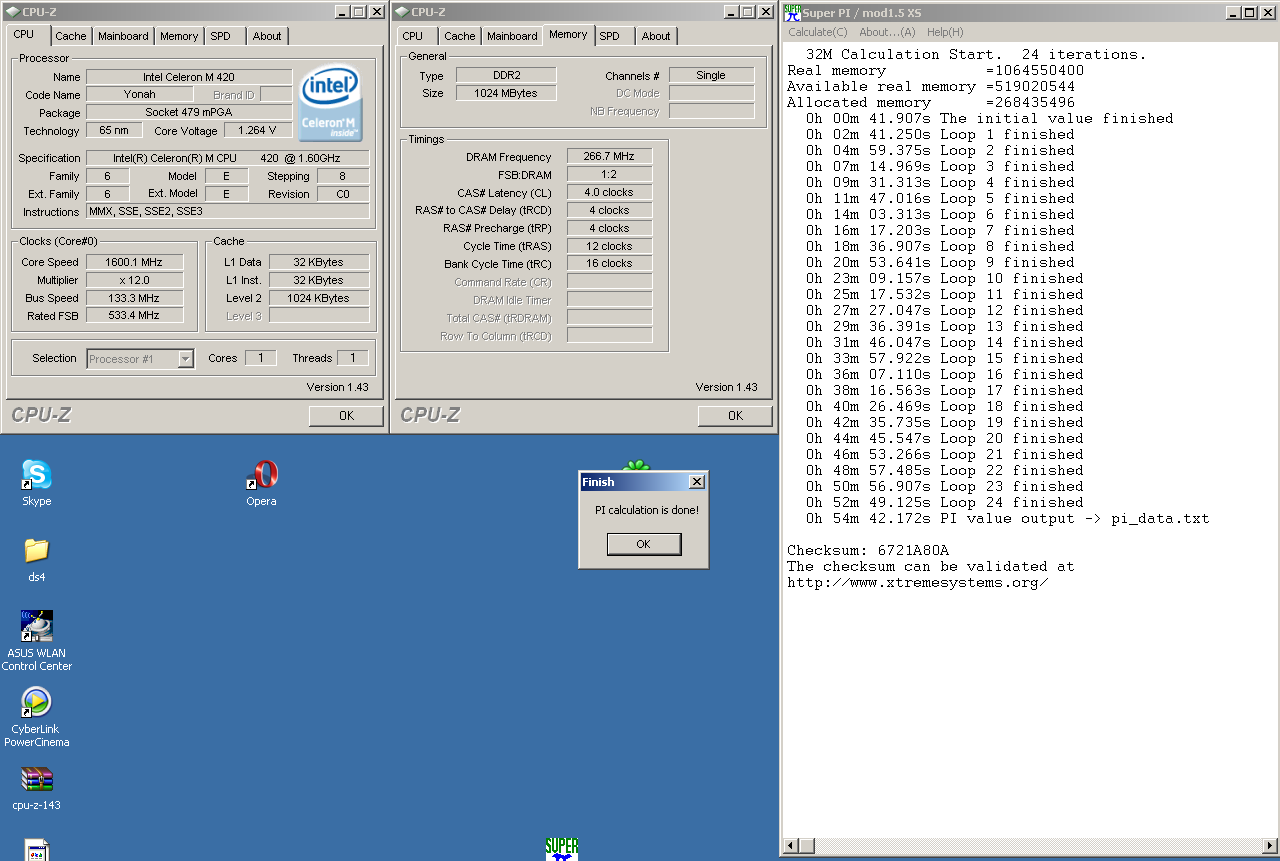Open SPD tab in Memory CPU-Z window
The width and height of the screenshot is (1280, 861).
(x=610, y=36)
